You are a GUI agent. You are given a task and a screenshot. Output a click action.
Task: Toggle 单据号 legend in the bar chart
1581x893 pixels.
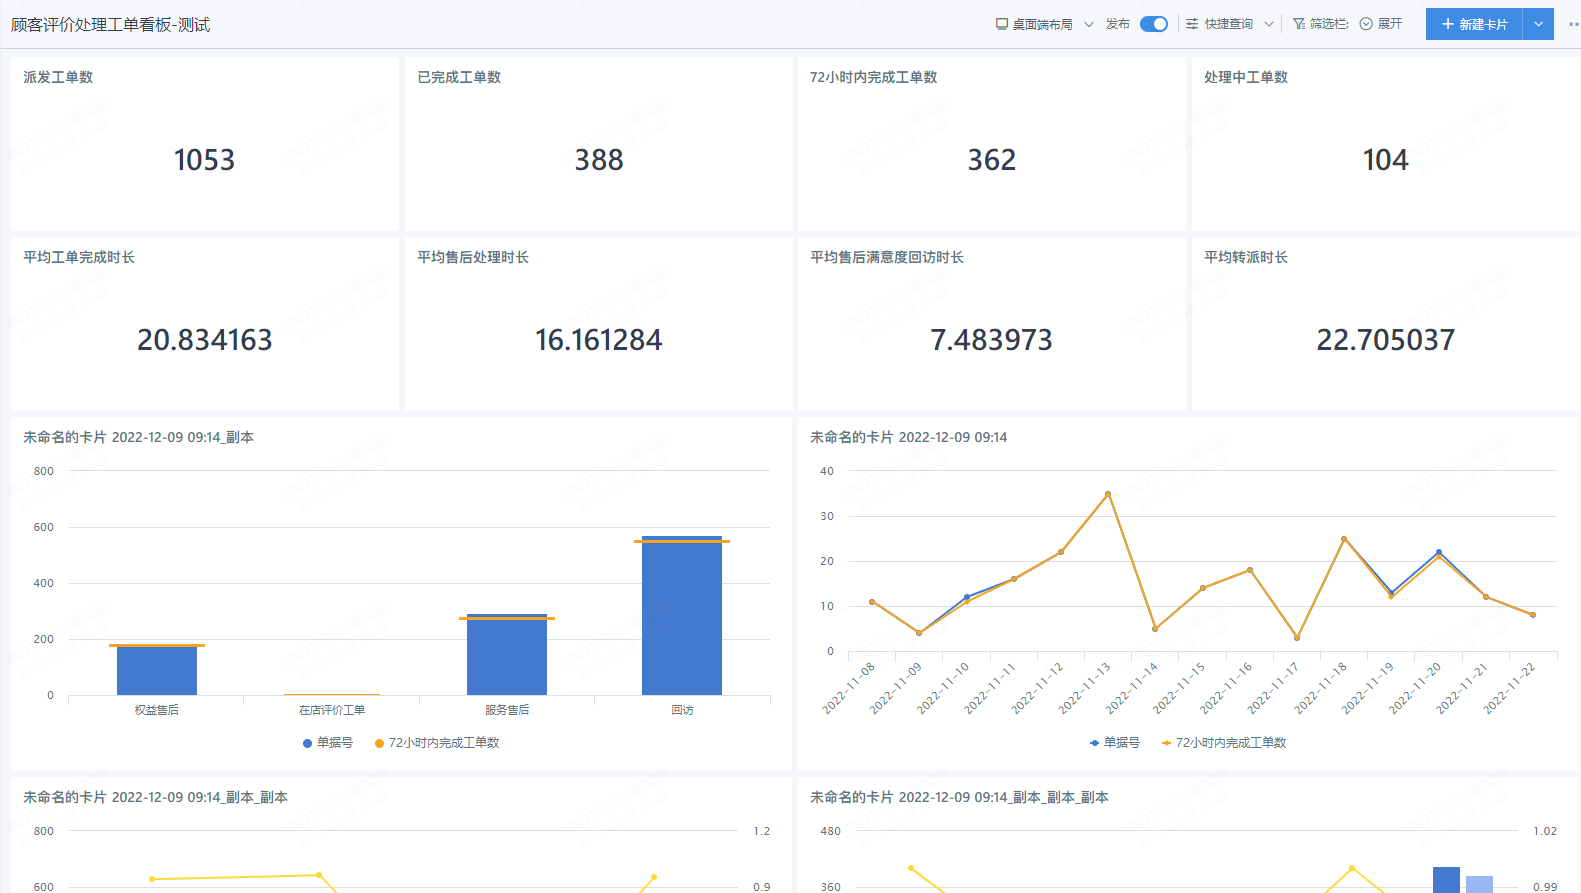(328, 743)
